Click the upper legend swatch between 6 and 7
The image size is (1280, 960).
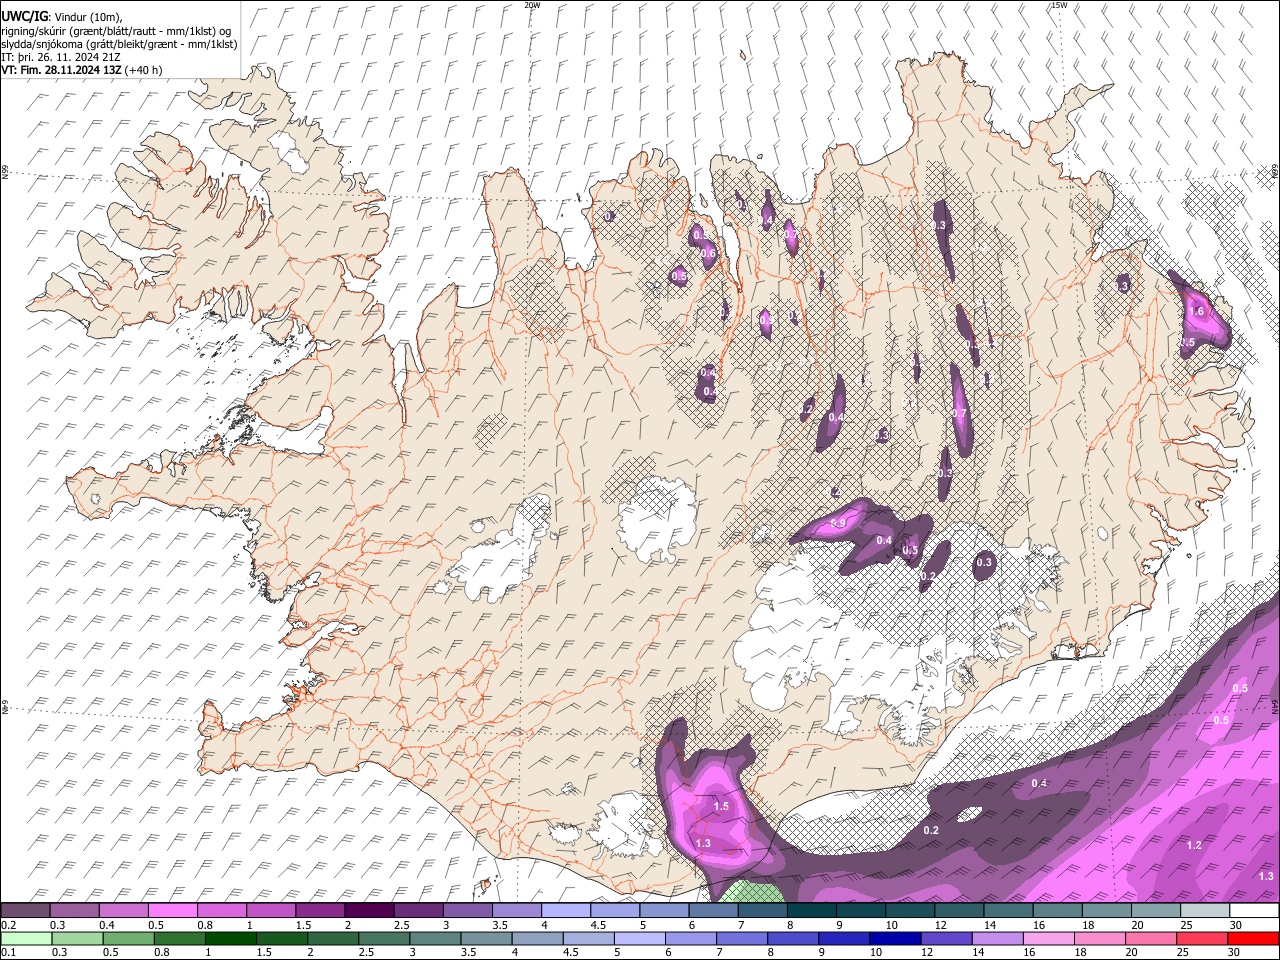[713, 910]
